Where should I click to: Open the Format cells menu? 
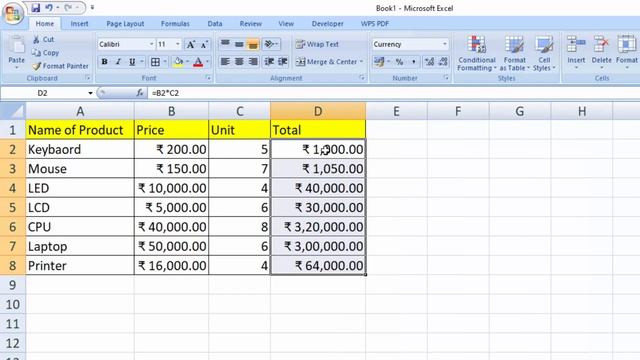tap(627, 53)
